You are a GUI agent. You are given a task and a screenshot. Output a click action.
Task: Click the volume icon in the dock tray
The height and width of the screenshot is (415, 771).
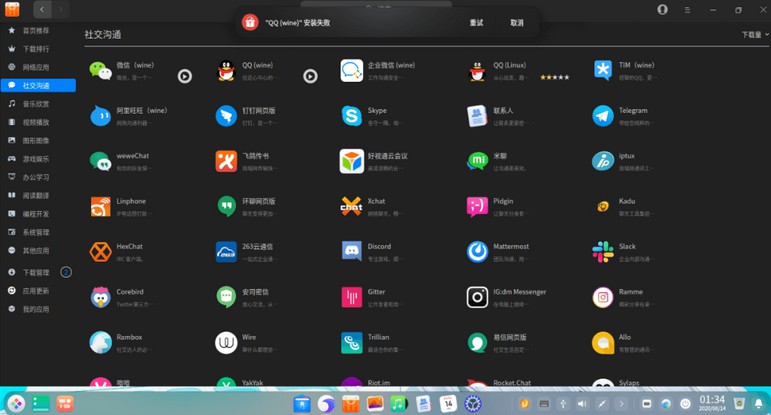tap(582, 404)
